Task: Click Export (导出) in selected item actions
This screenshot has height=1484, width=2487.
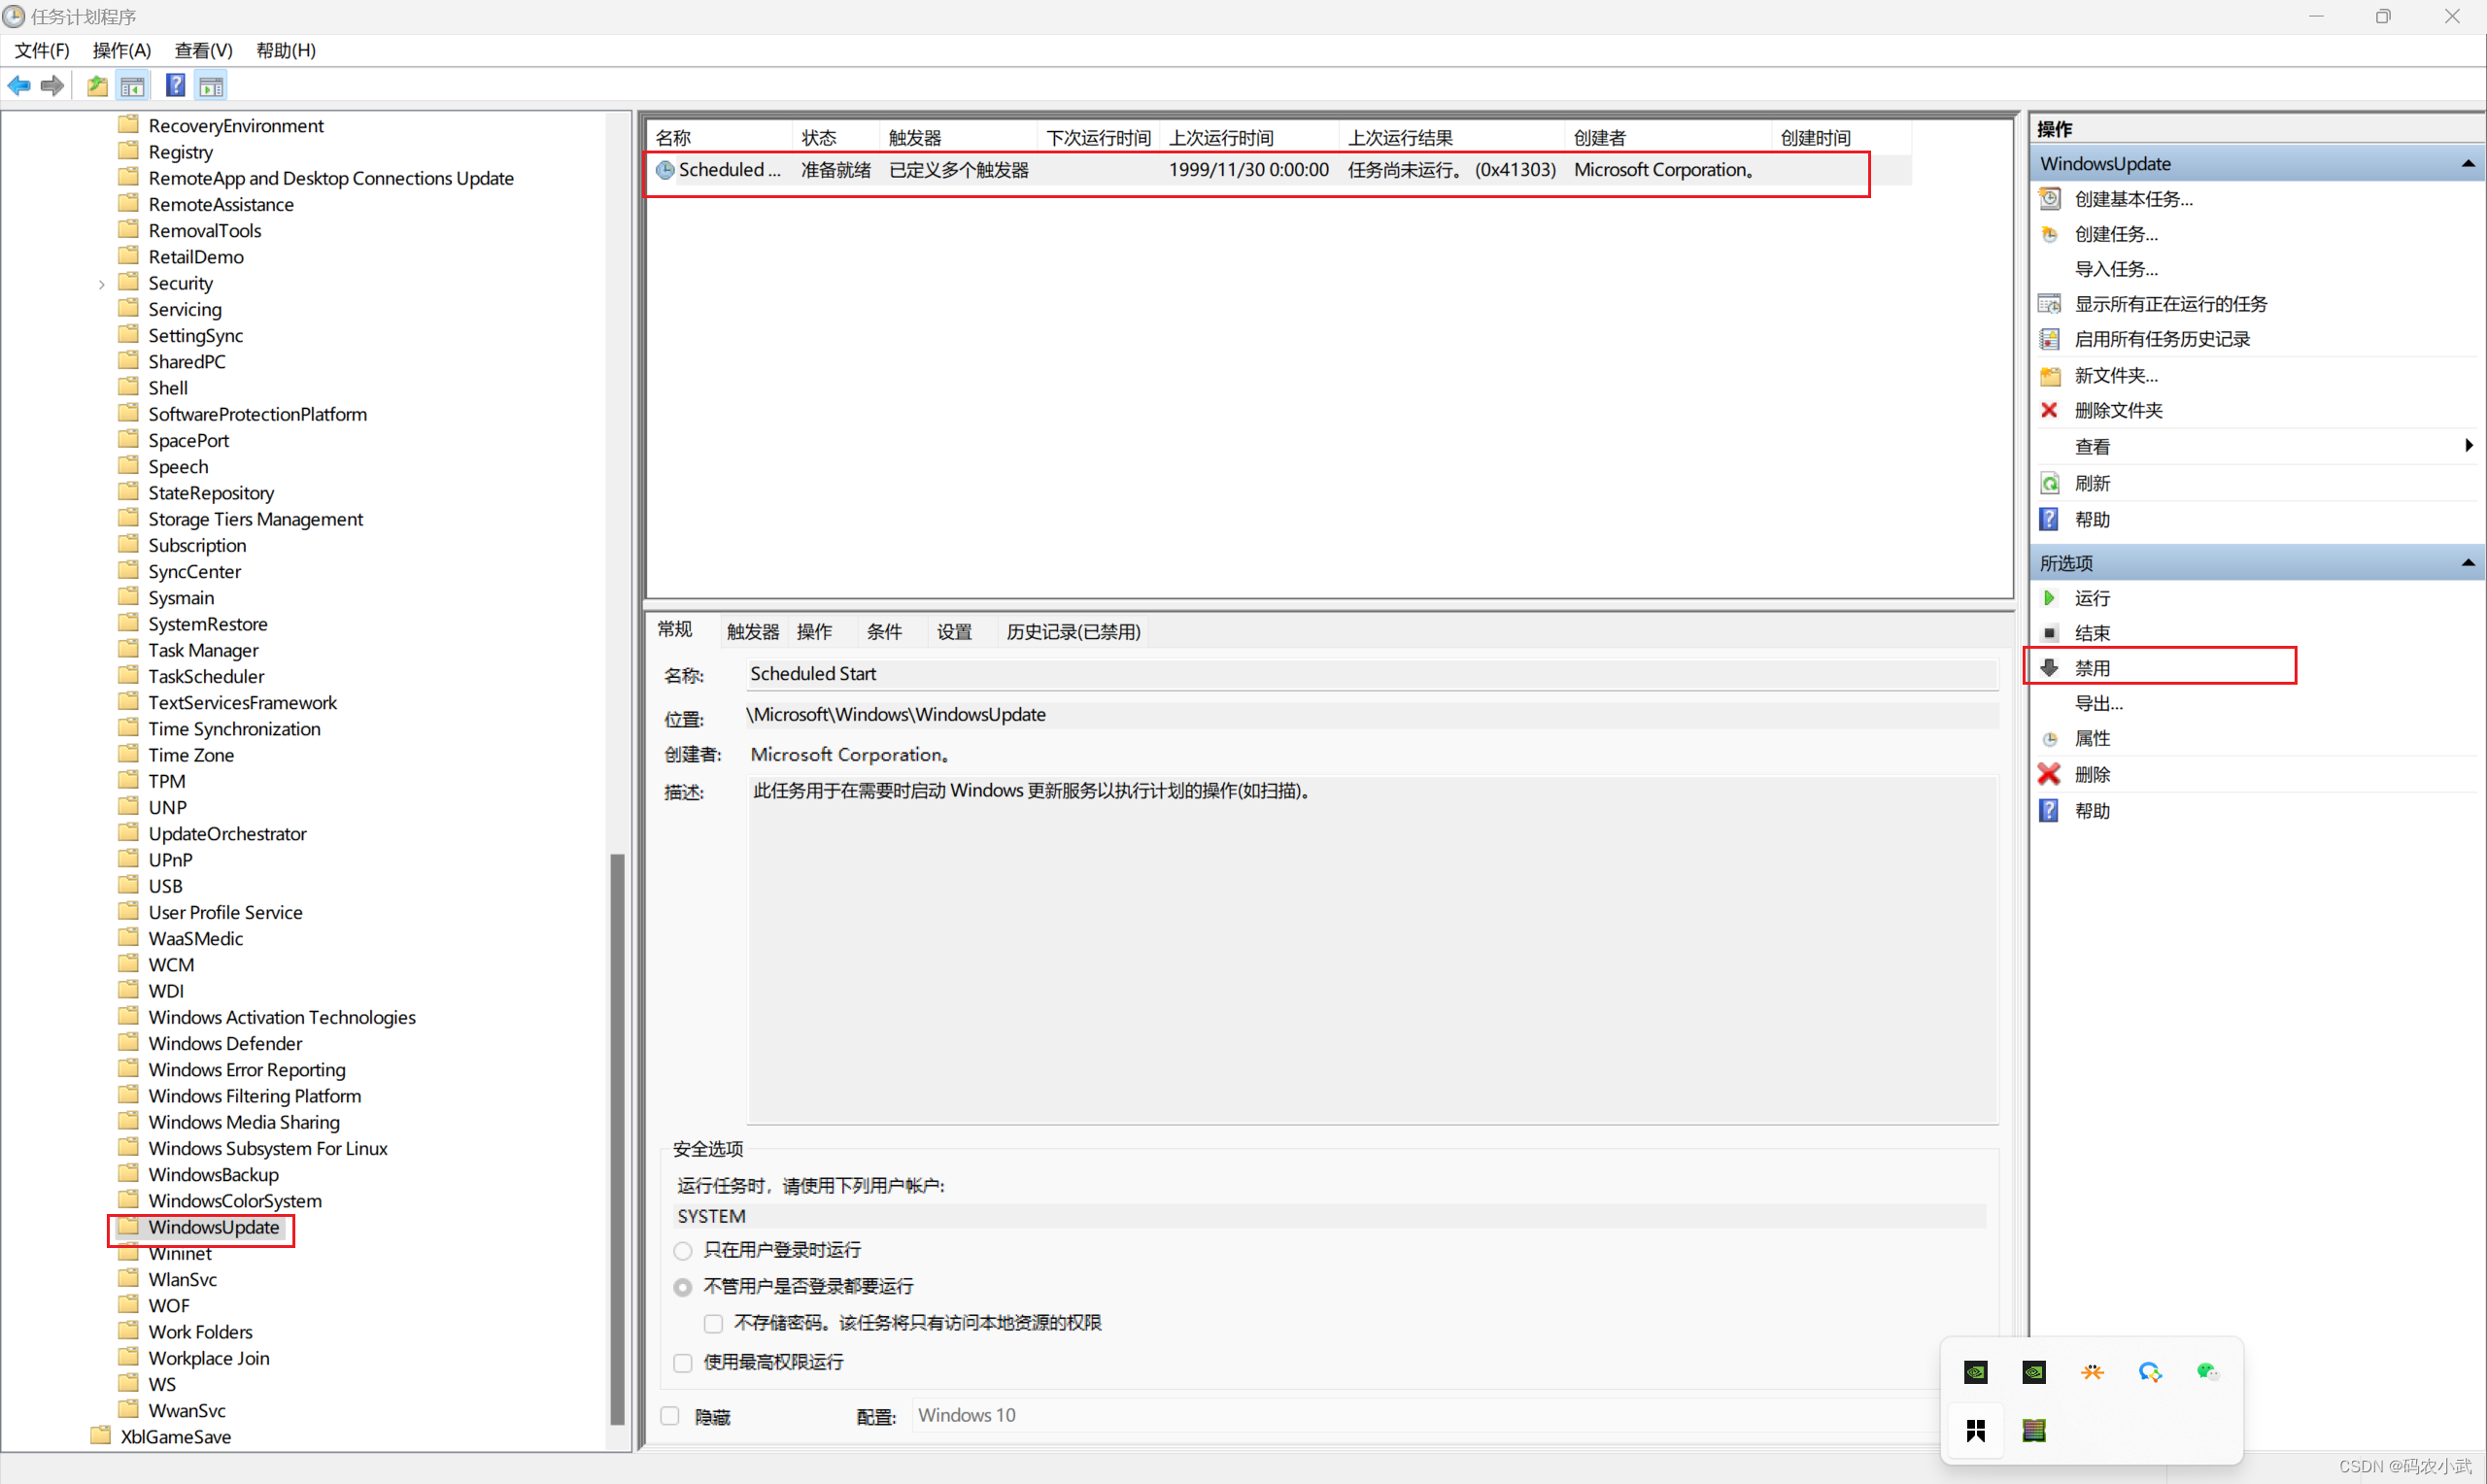Action: tap(2097, 703)
